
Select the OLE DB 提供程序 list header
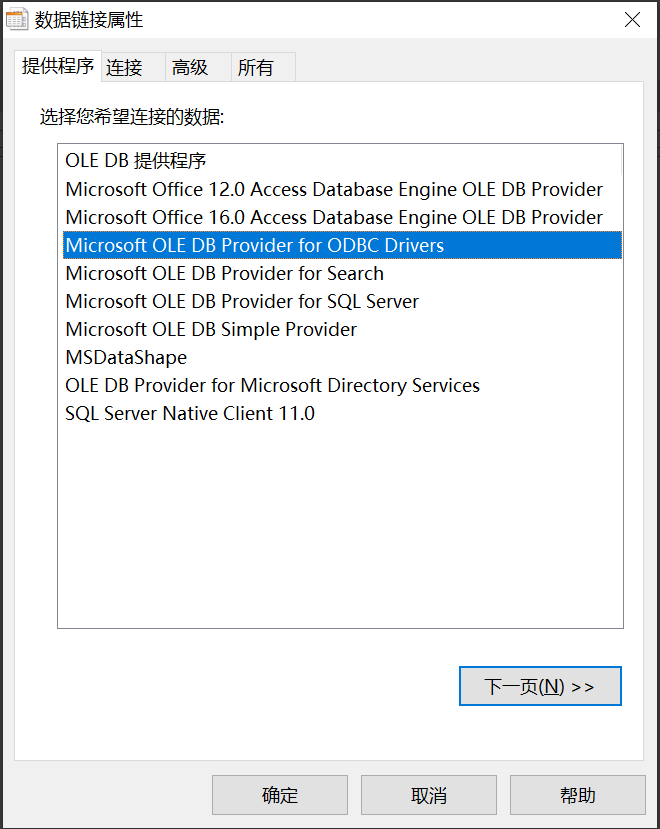pos(136,160)
